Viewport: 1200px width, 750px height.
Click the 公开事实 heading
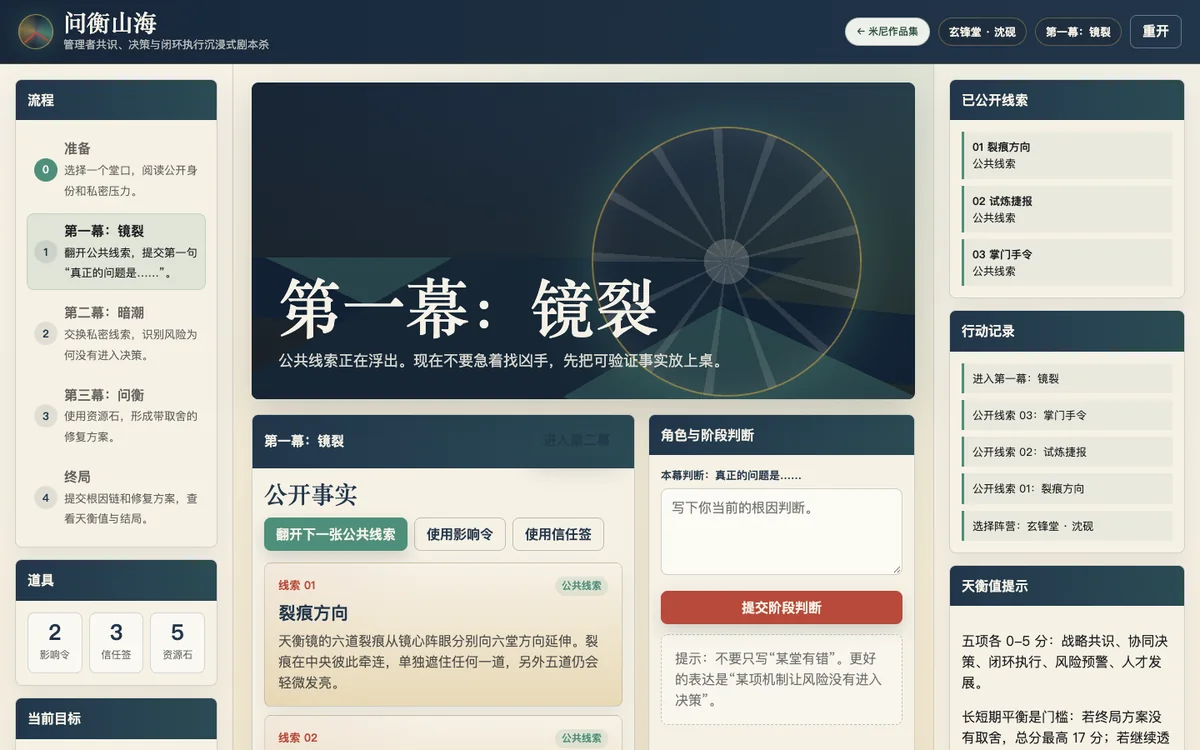[x=311, y=495]
